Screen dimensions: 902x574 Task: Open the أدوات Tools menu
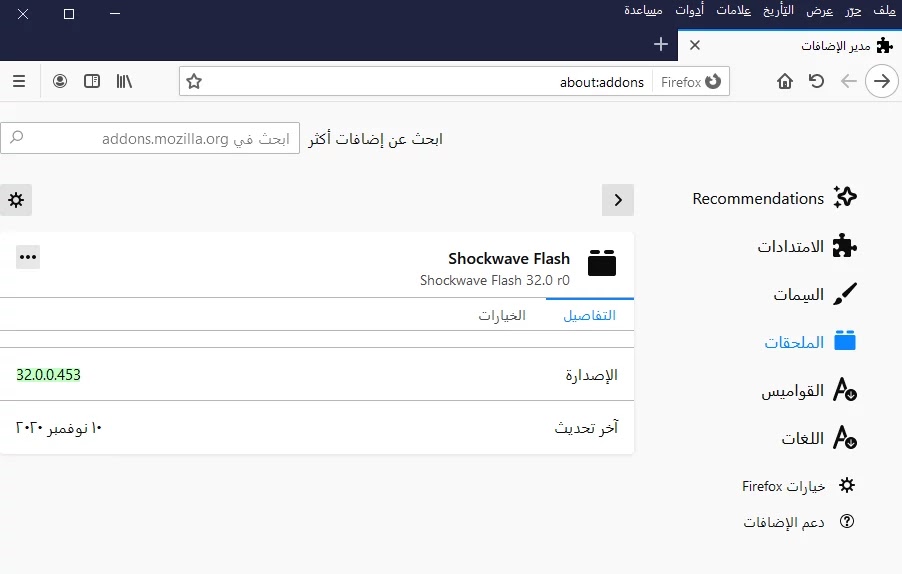(x=689, y=10)
